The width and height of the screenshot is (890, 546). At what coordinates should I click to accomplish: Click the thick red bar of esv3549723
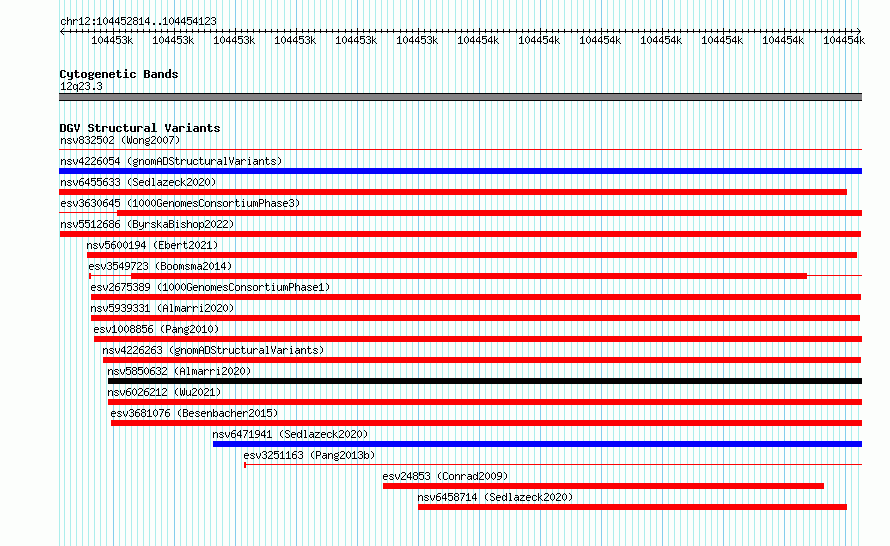click(x=469, y=276)
